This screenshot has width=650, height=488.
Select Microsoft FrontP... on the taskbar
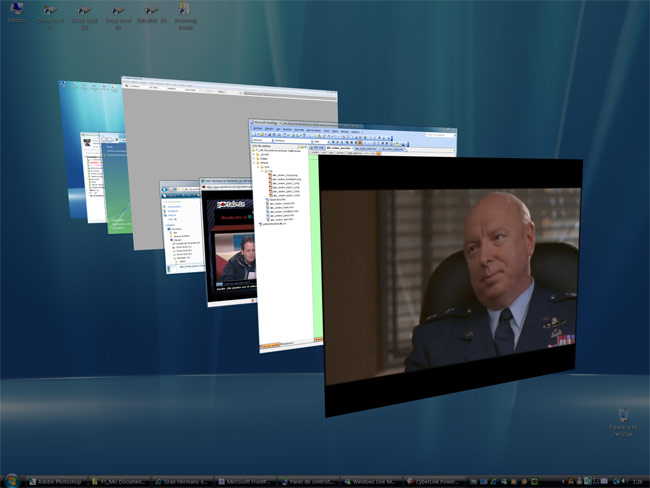245,482
